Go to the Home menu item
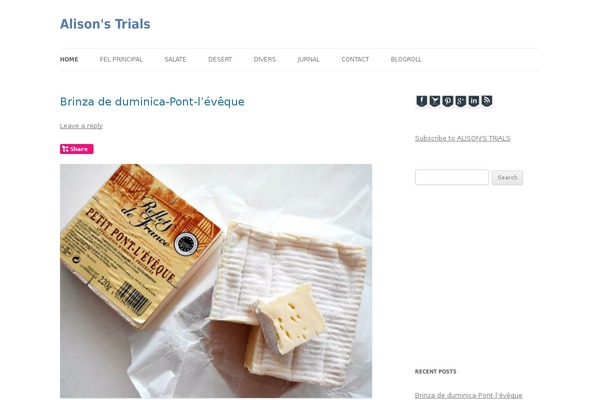 pos(69,59)
